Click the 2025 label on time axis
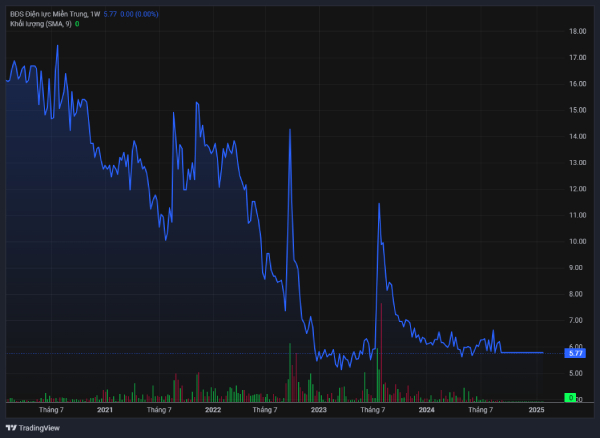Viewport: 600px width, 438px height. (535, 410)
